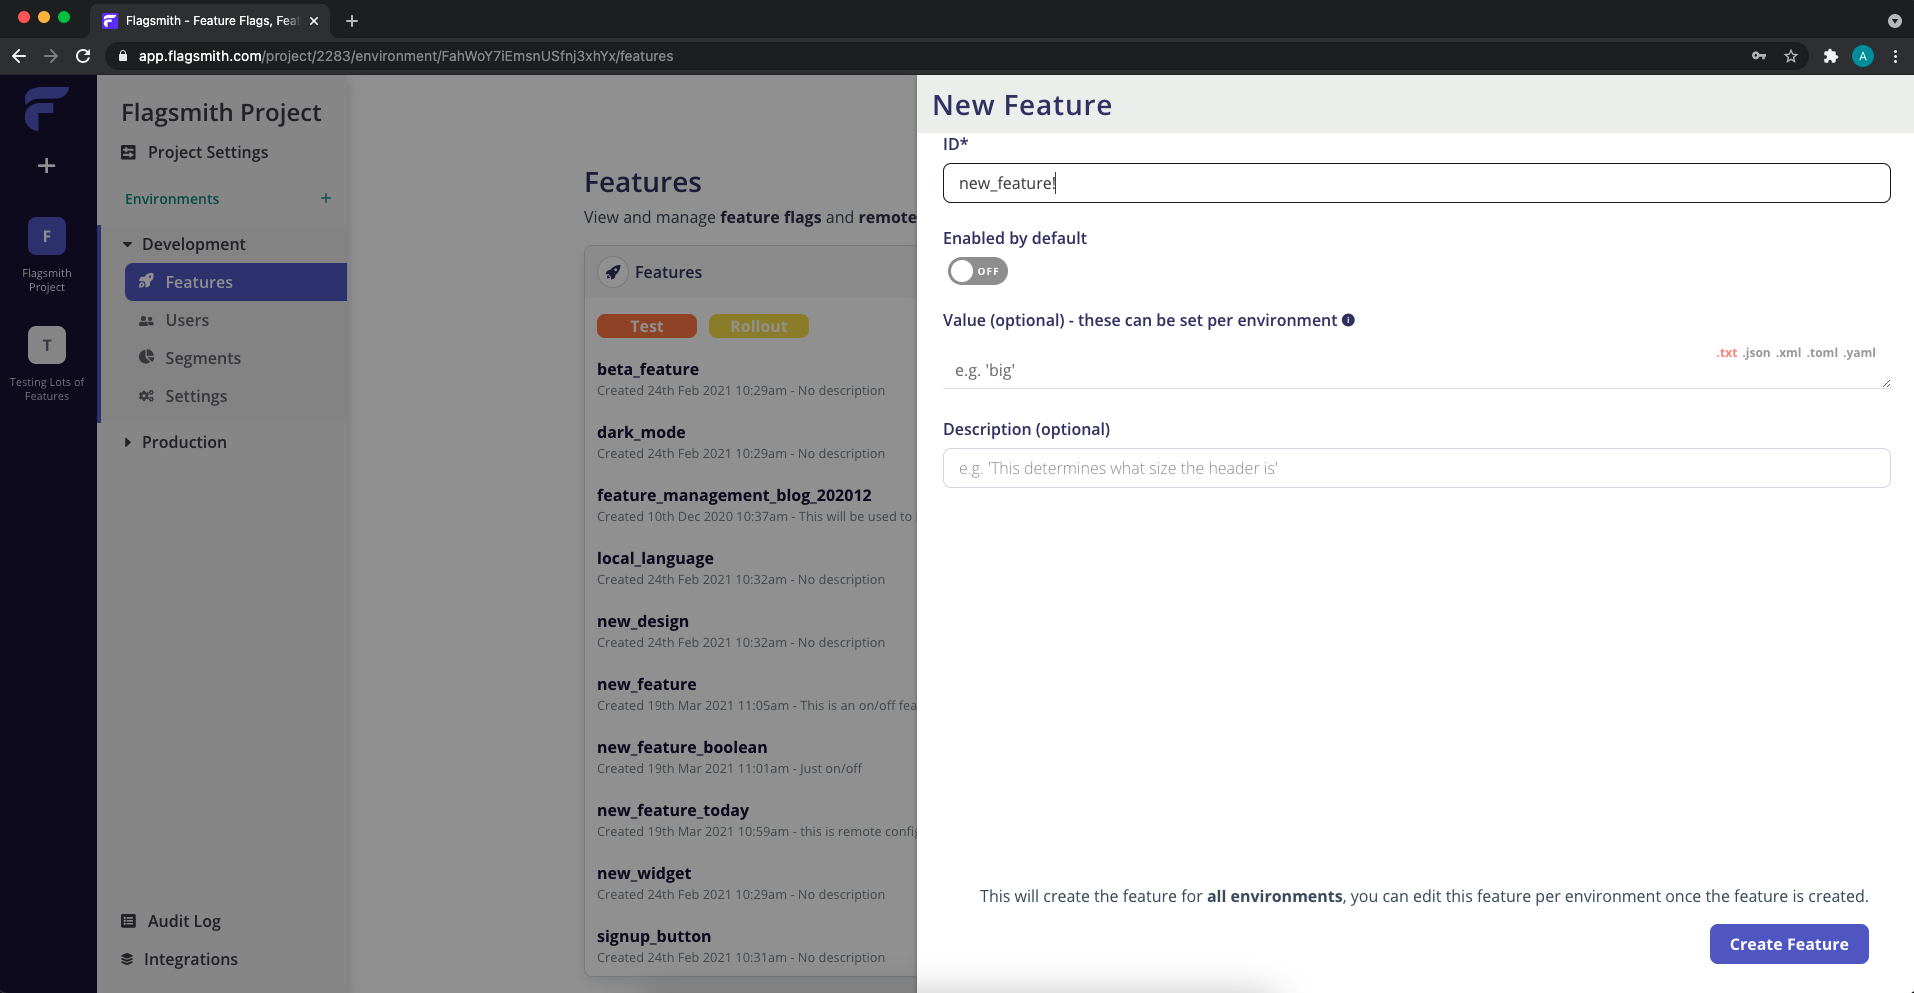The image size is (1914, 993).
Task: Open a new browser tab
Action: pyautogui.click(x=352, y=20)
